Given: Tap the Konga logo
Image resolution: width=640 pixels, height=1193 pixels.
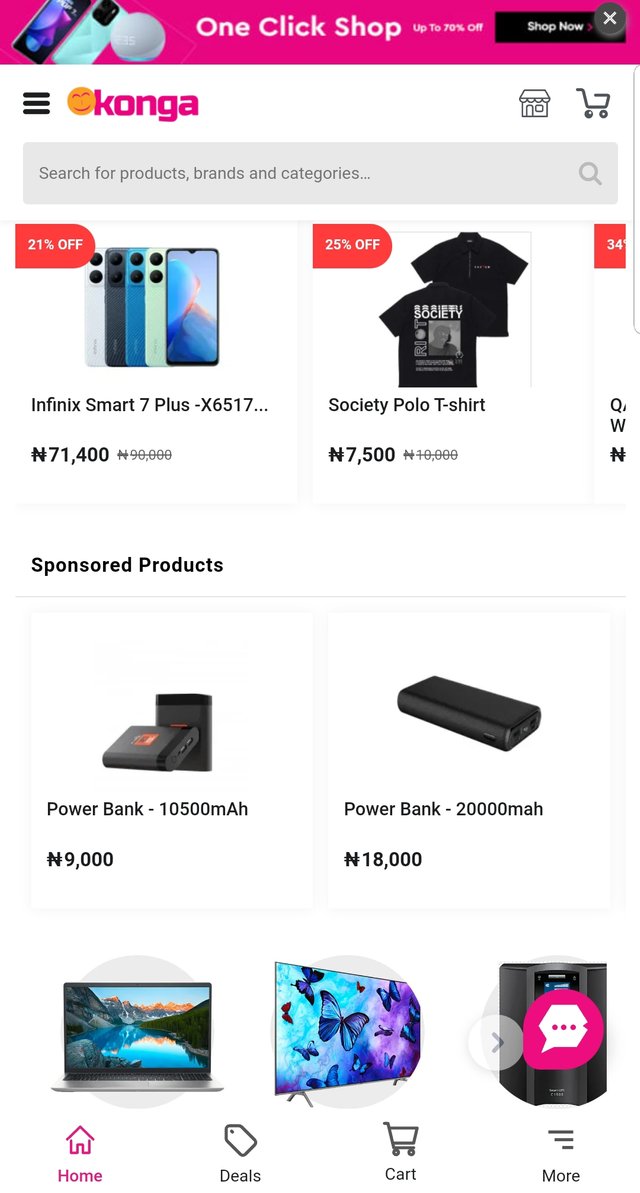Looking at the screenshot, I should [x=133, y=103].
